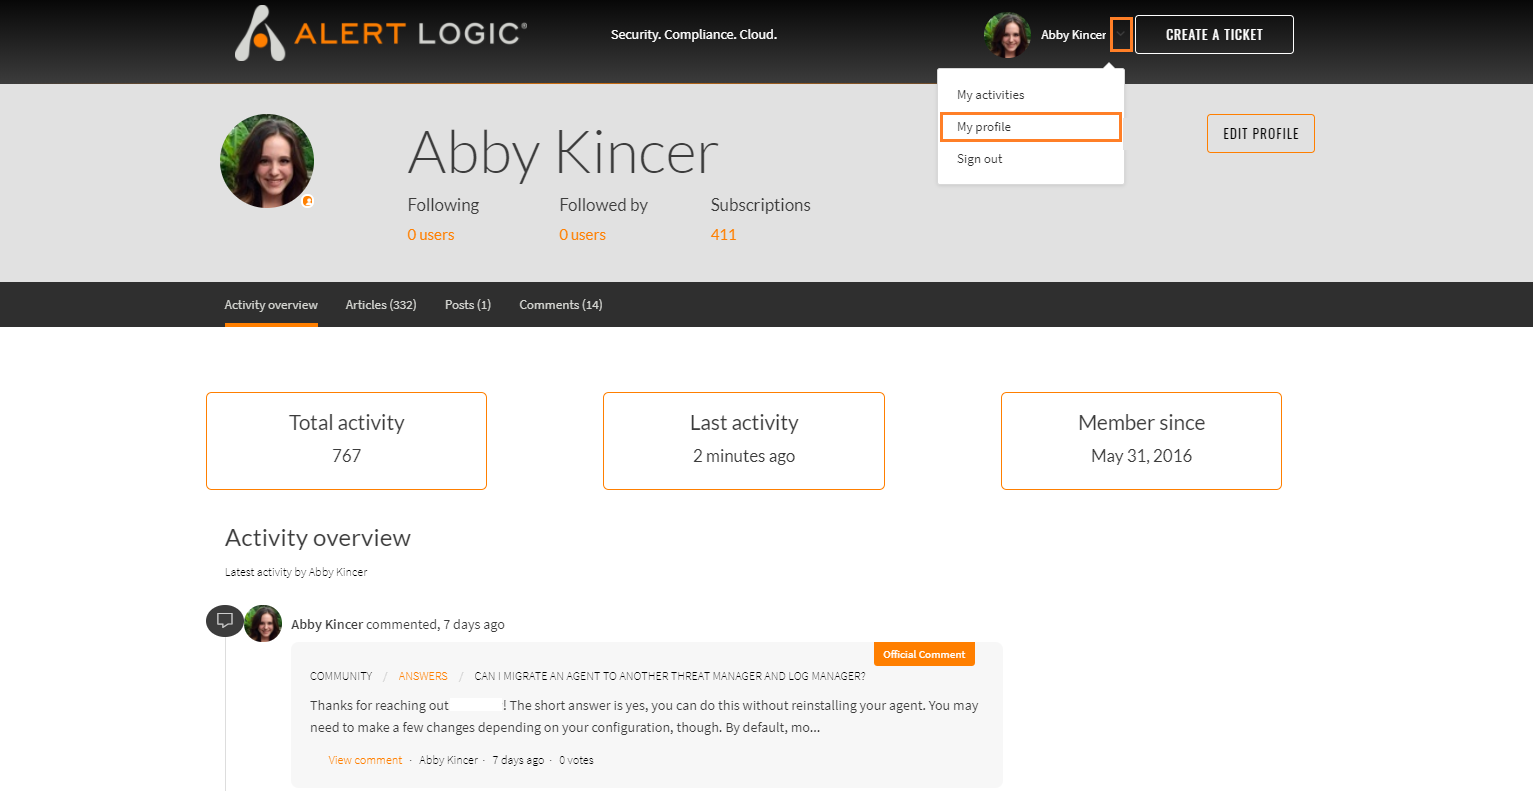
Task: Select the Activity overview tab
Action: (x=271, y=305)
